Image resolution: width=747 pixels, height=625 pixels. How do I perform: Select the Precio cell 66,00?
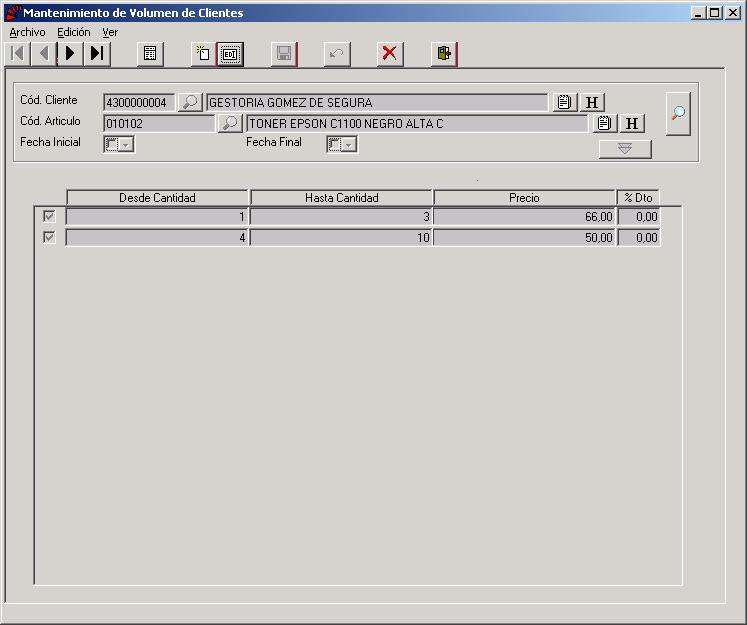coord(525,217)
